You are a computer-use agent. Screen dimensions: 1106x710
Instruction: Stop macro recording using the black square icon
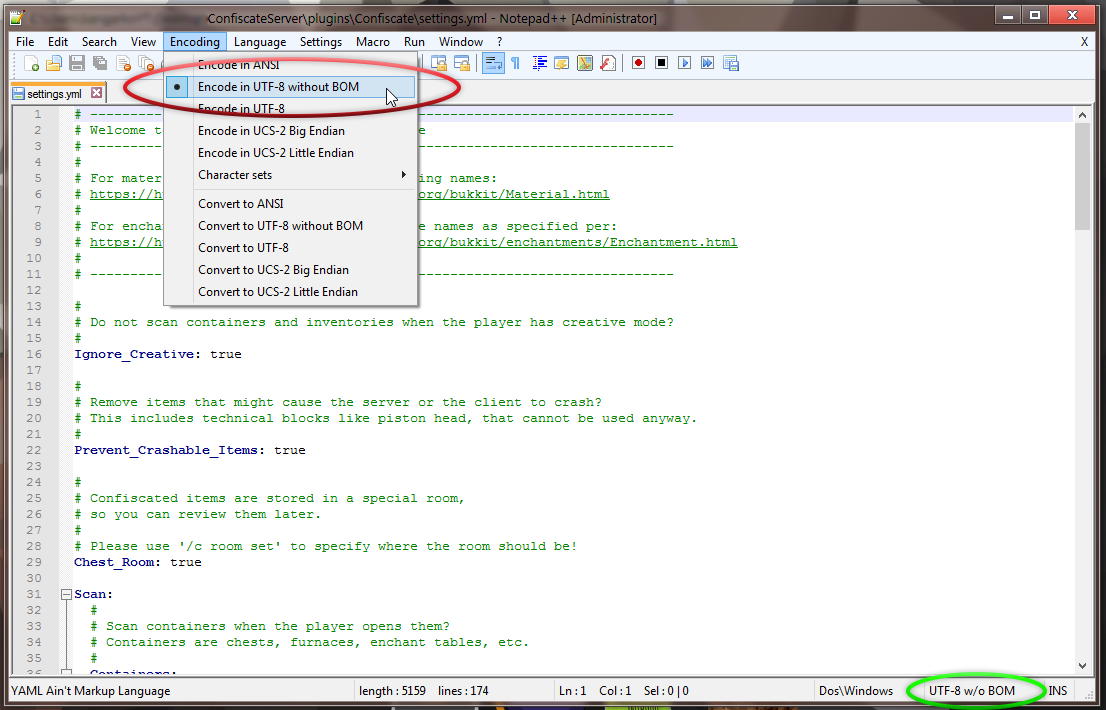[661, 62]
